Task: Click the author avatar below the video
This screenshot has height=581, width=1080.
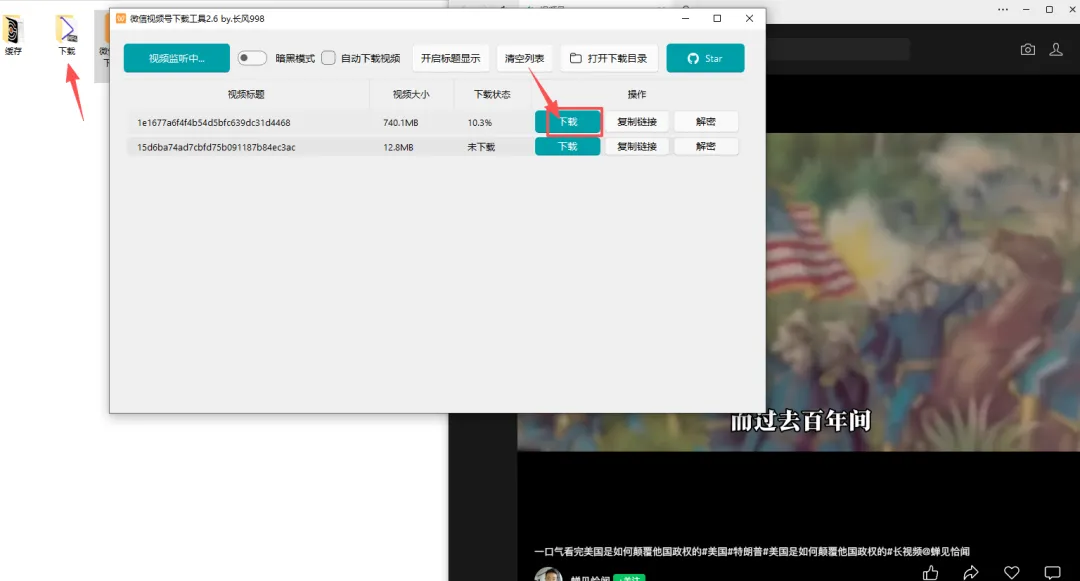Action: click(x=548, y=575)
